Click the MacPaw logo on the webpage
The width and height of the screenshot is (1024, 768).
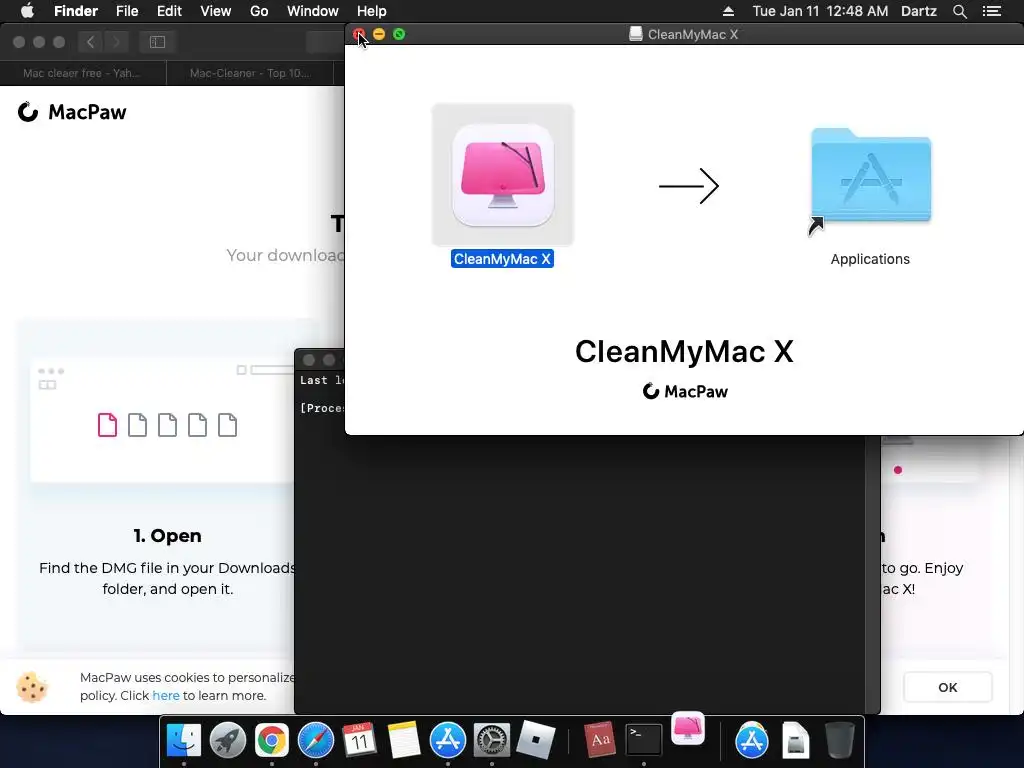point(72,112)
